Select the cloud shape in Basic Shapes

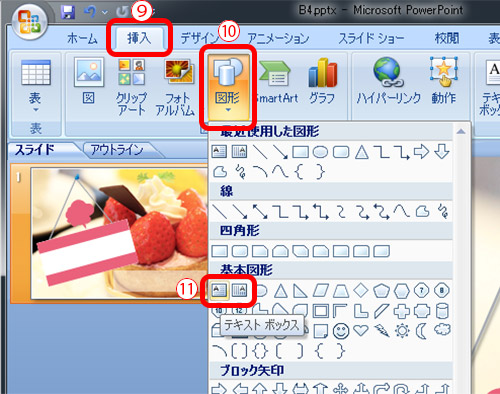(x=442, y=329)
